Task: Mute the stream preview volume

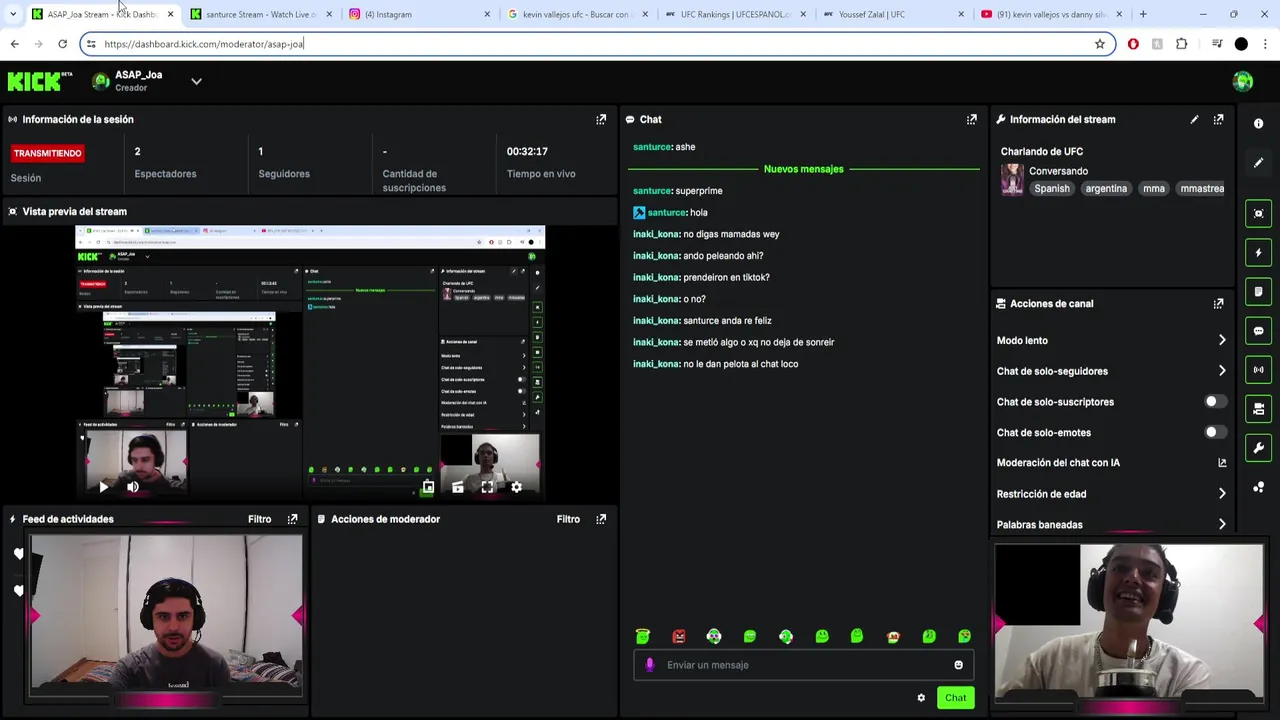Action: pos(133,487)
